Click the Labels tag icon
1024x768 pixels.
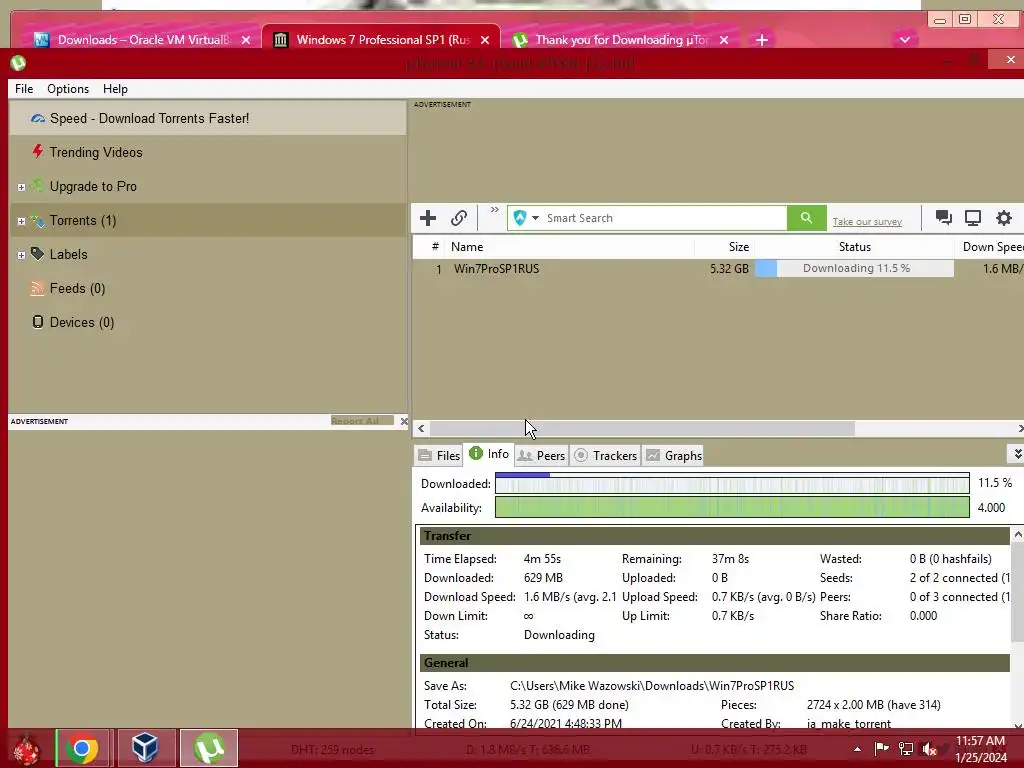pyautogui.click(x=38, y=253)
